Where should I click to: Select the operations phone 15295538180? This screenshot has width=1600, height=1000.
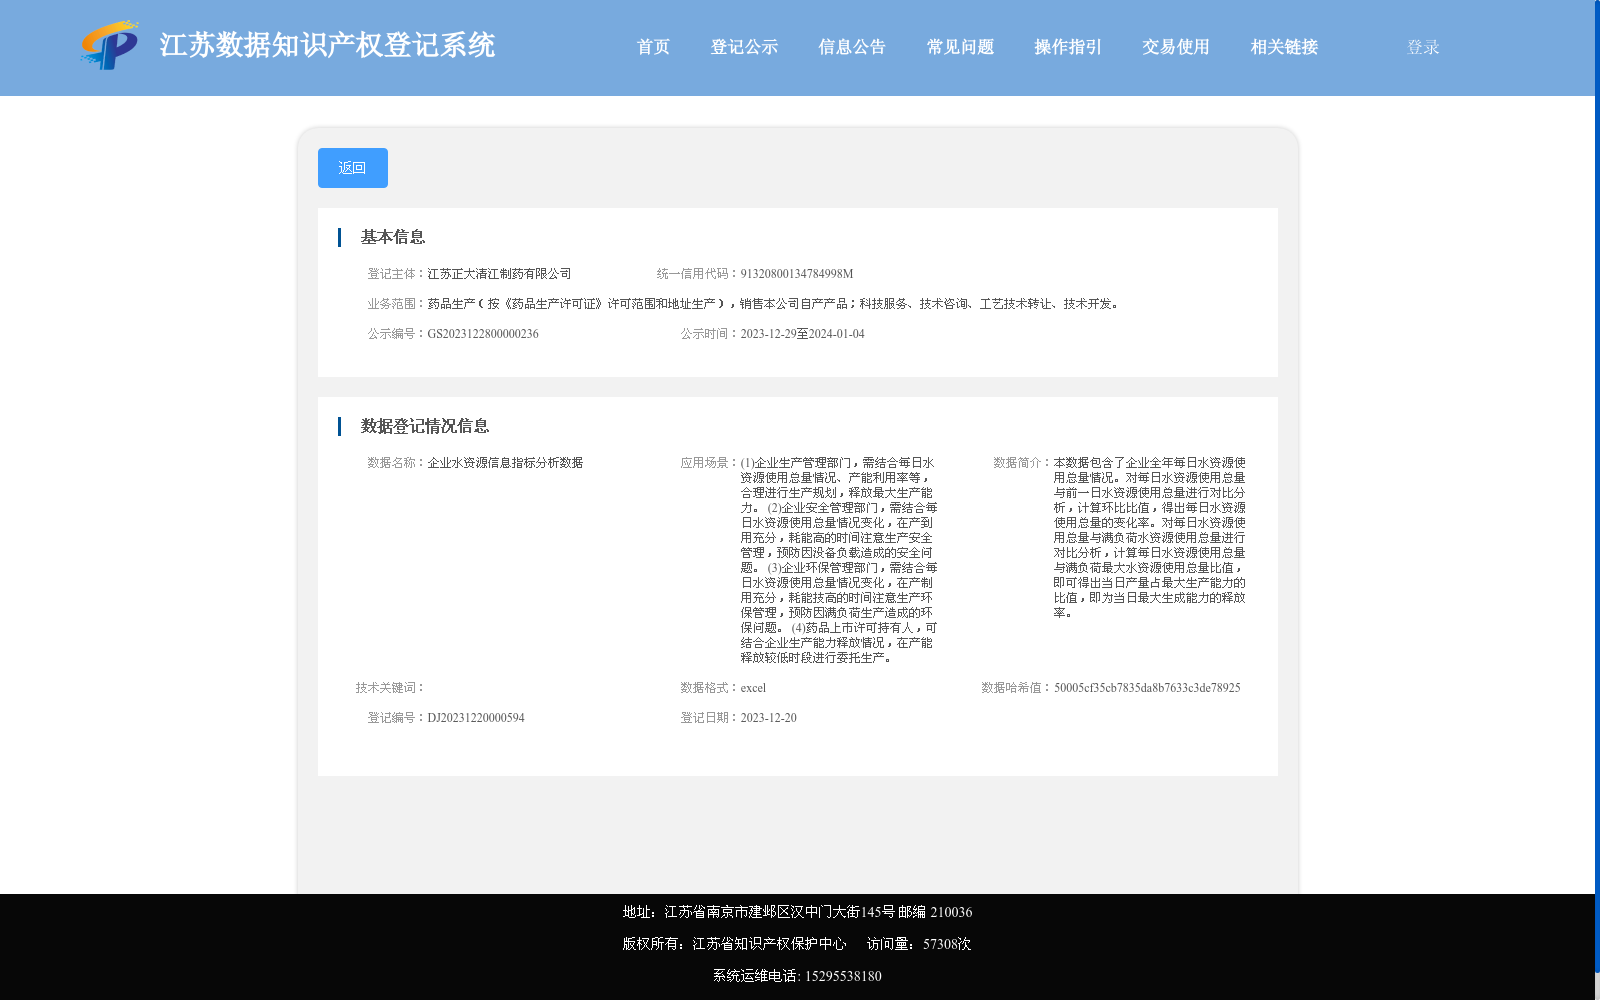843,976
